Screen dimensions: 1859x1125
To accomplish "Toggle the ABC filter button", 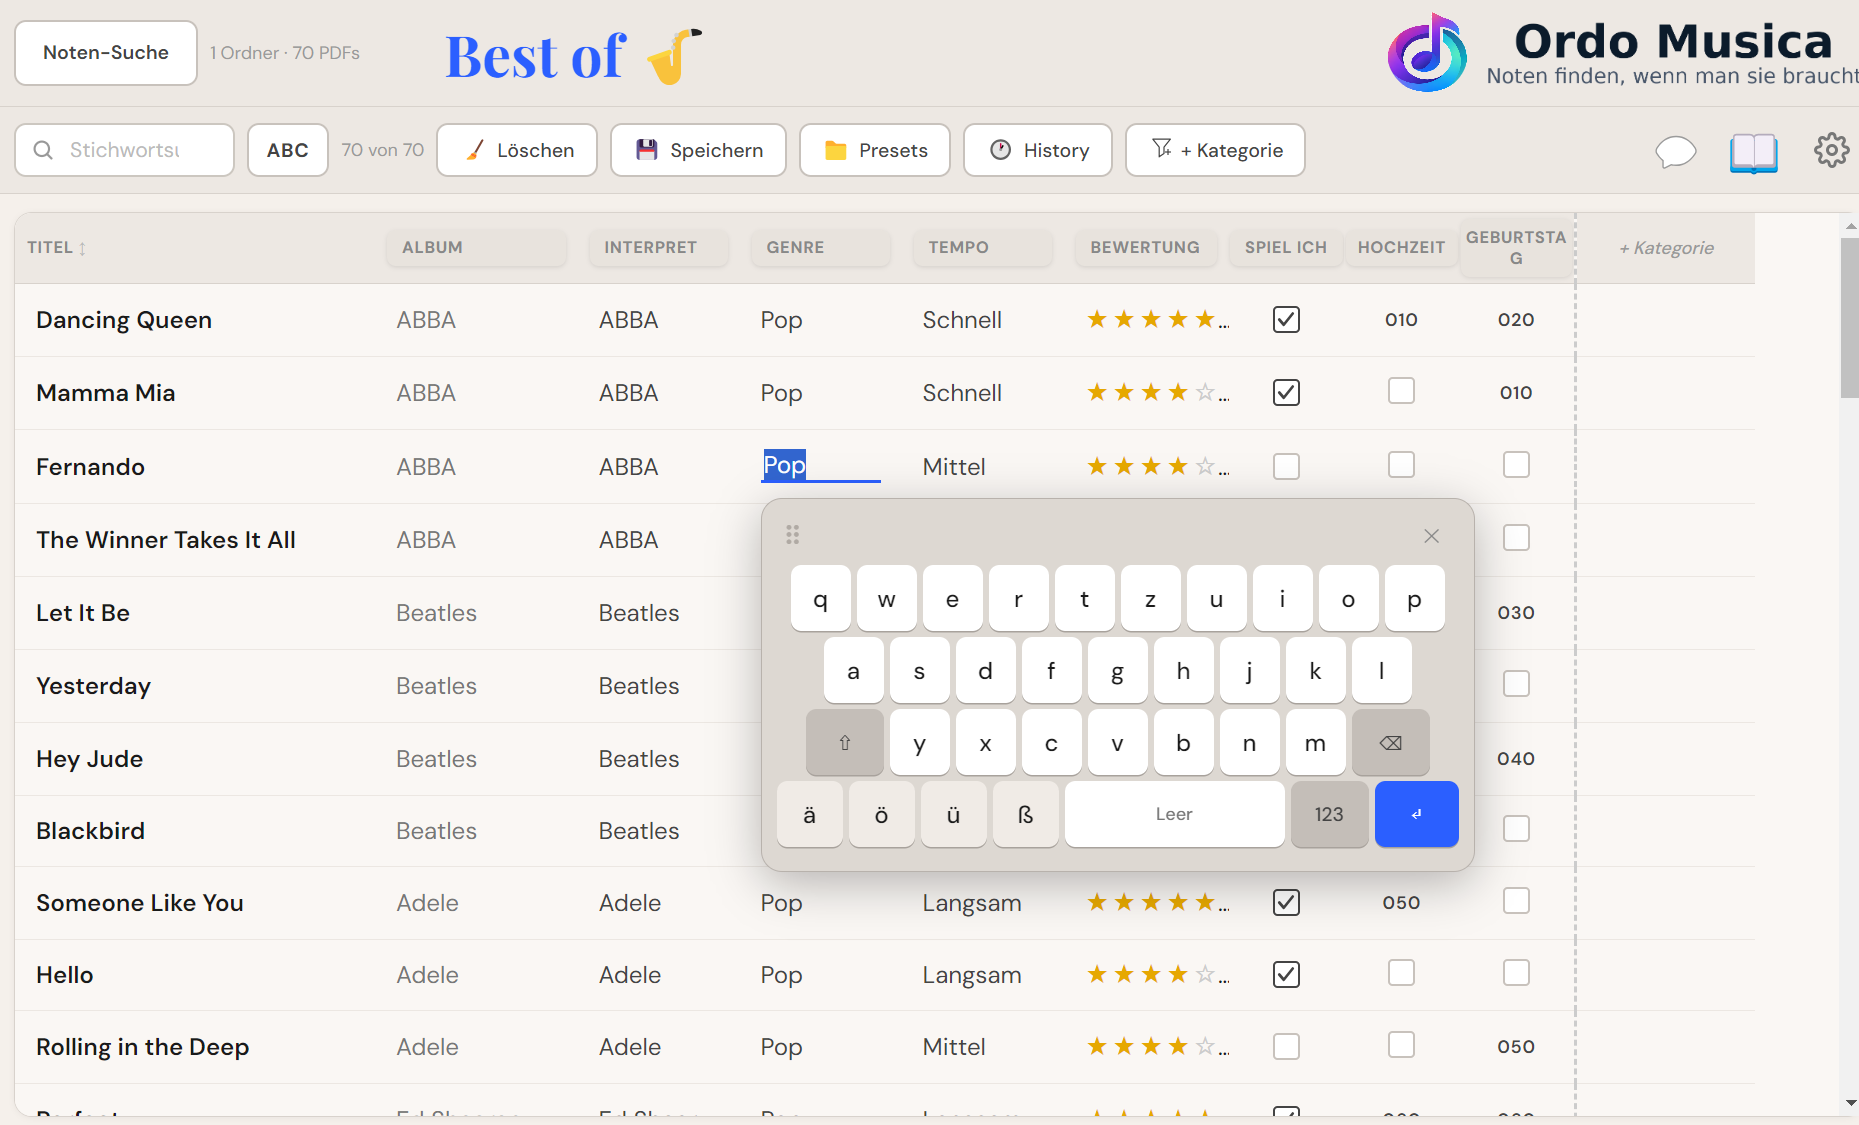I will point(288,150).
